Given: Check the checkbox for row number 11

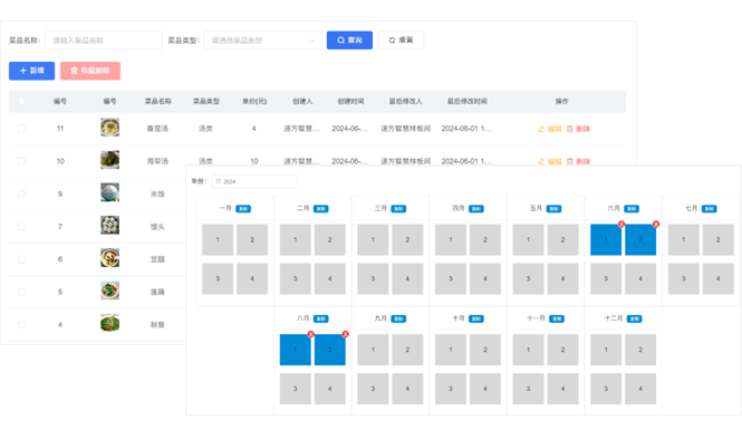Looking at the screenshot, I should point(22,128).
